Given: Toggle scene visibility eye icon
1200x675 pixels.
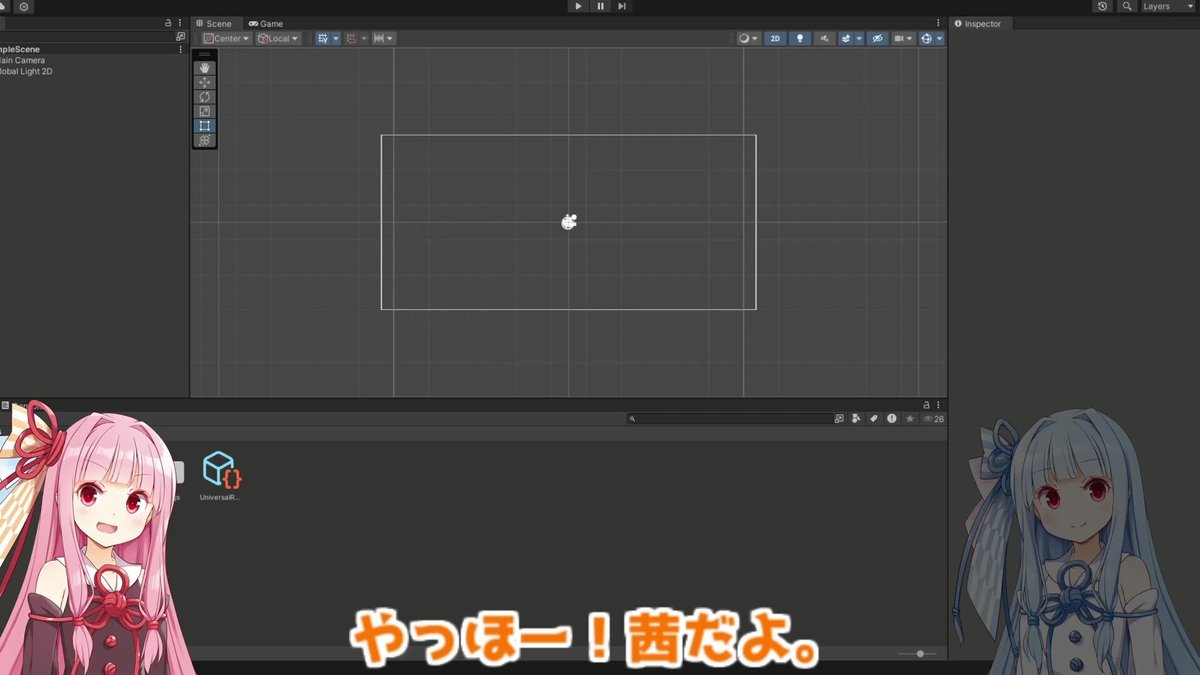Looking at the screenshot, I should coord(877,38).
